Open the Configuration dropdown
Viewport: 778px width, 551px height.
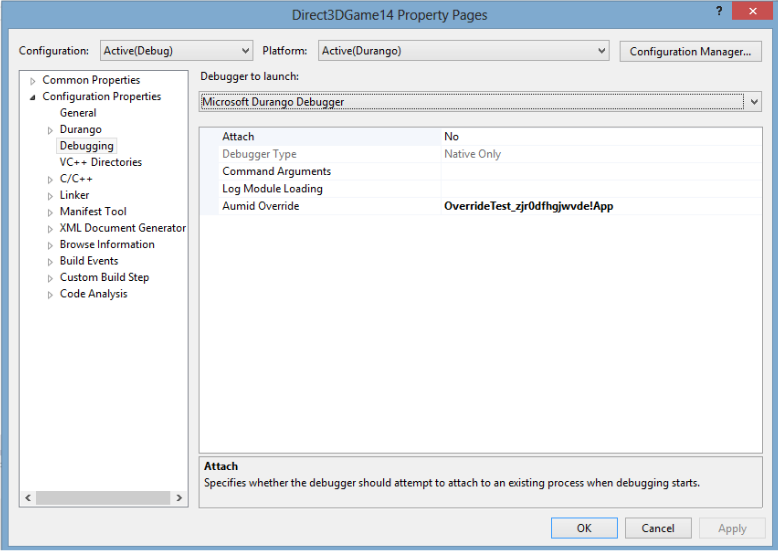(177, 51)
